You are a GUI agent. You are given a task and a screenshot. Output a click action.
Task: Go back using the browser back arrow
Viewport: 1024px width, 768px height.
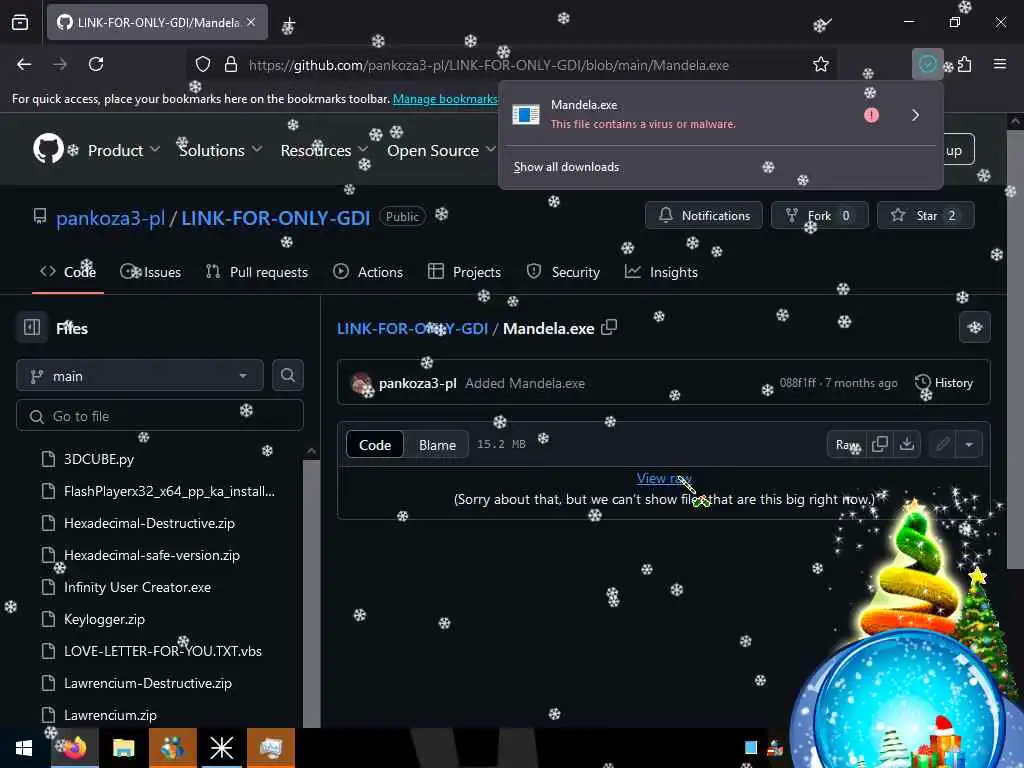click(24, 64)
